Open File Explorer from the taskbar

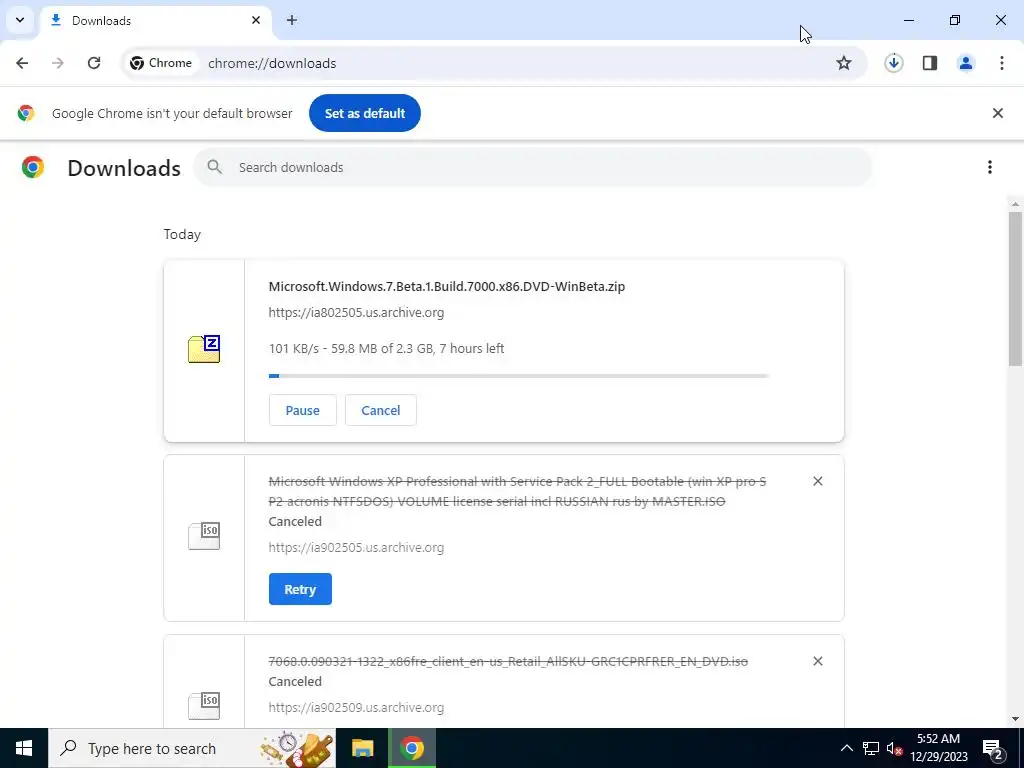[362, 748]
